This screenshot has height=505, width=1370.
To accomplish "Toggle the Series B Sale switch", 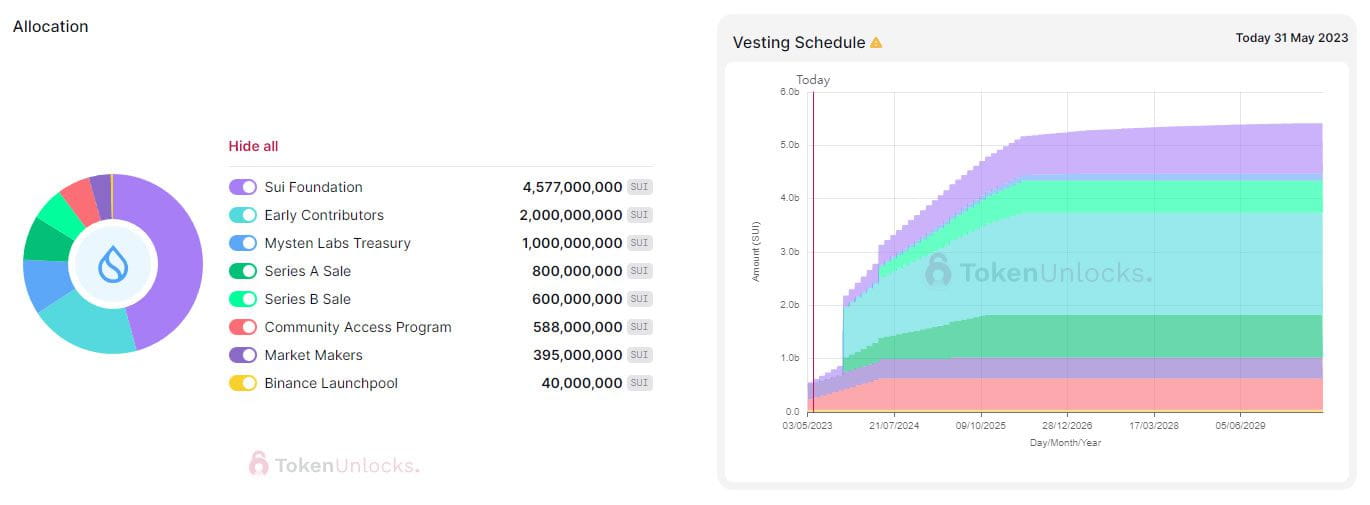I will (x=243, y=299).
